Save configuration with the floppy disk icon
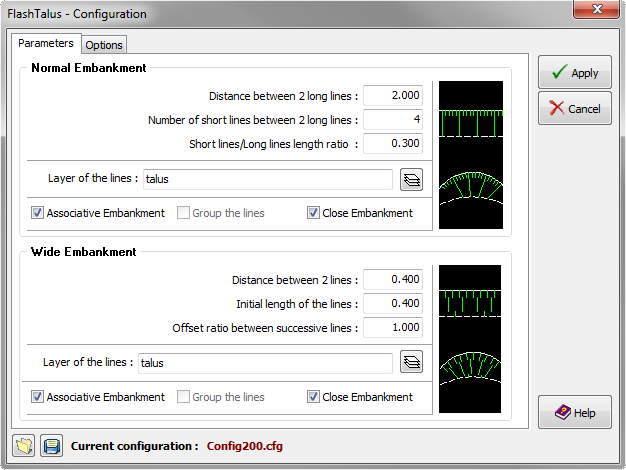 click(x=52, y=446)
